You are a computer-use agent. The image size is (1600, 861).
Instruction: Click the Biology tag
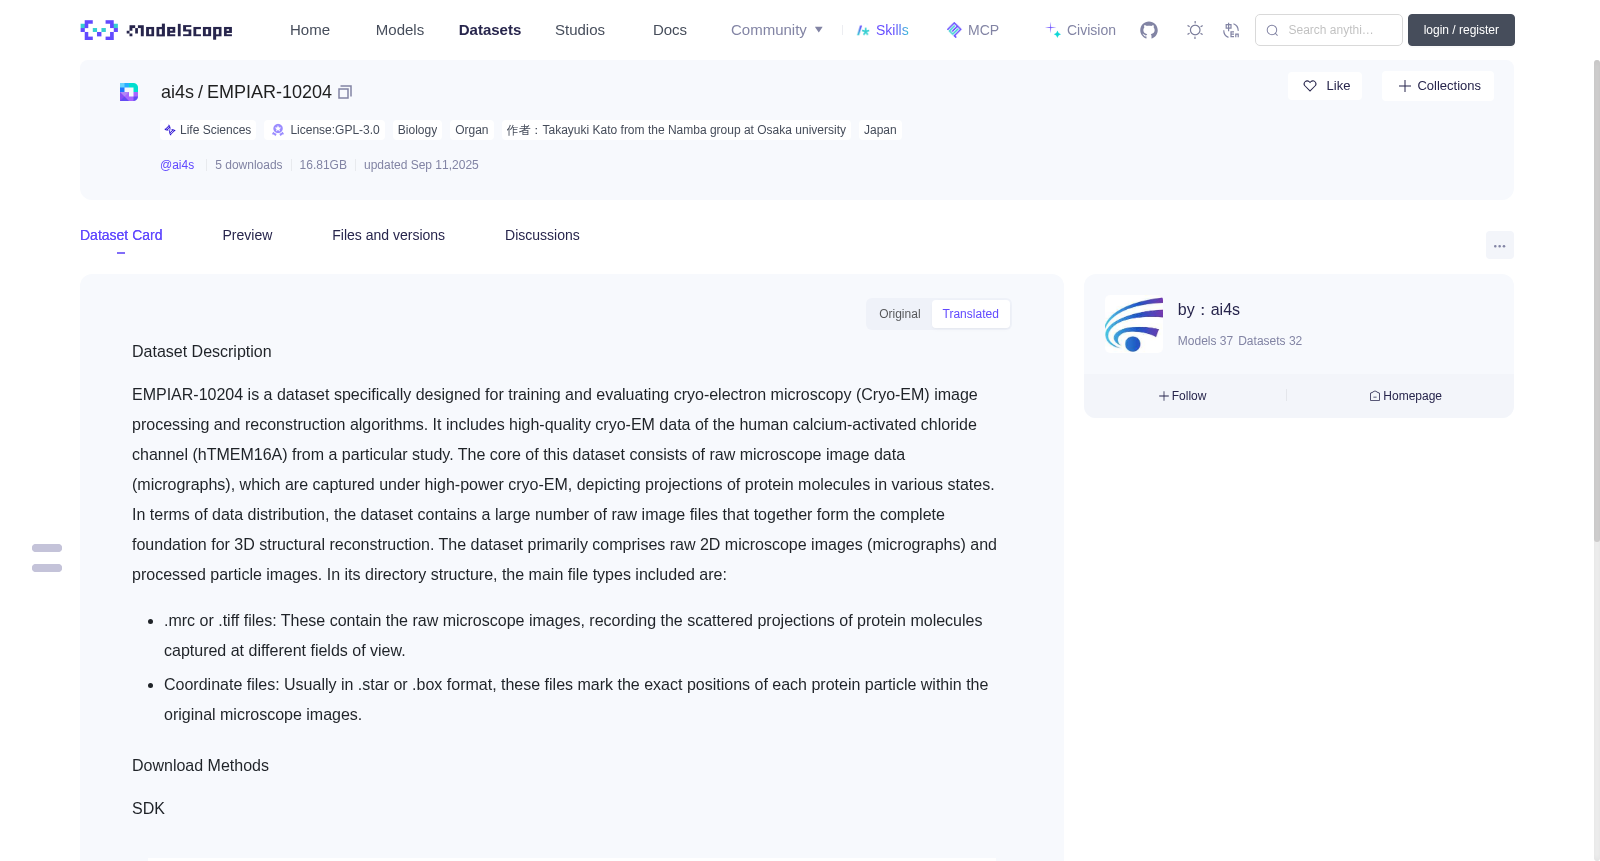(417, 130)
